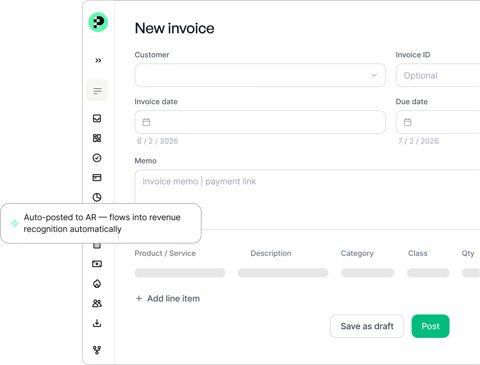
Task: Open the inbox icon in sidebar
Action: click(x=97, y=118)
